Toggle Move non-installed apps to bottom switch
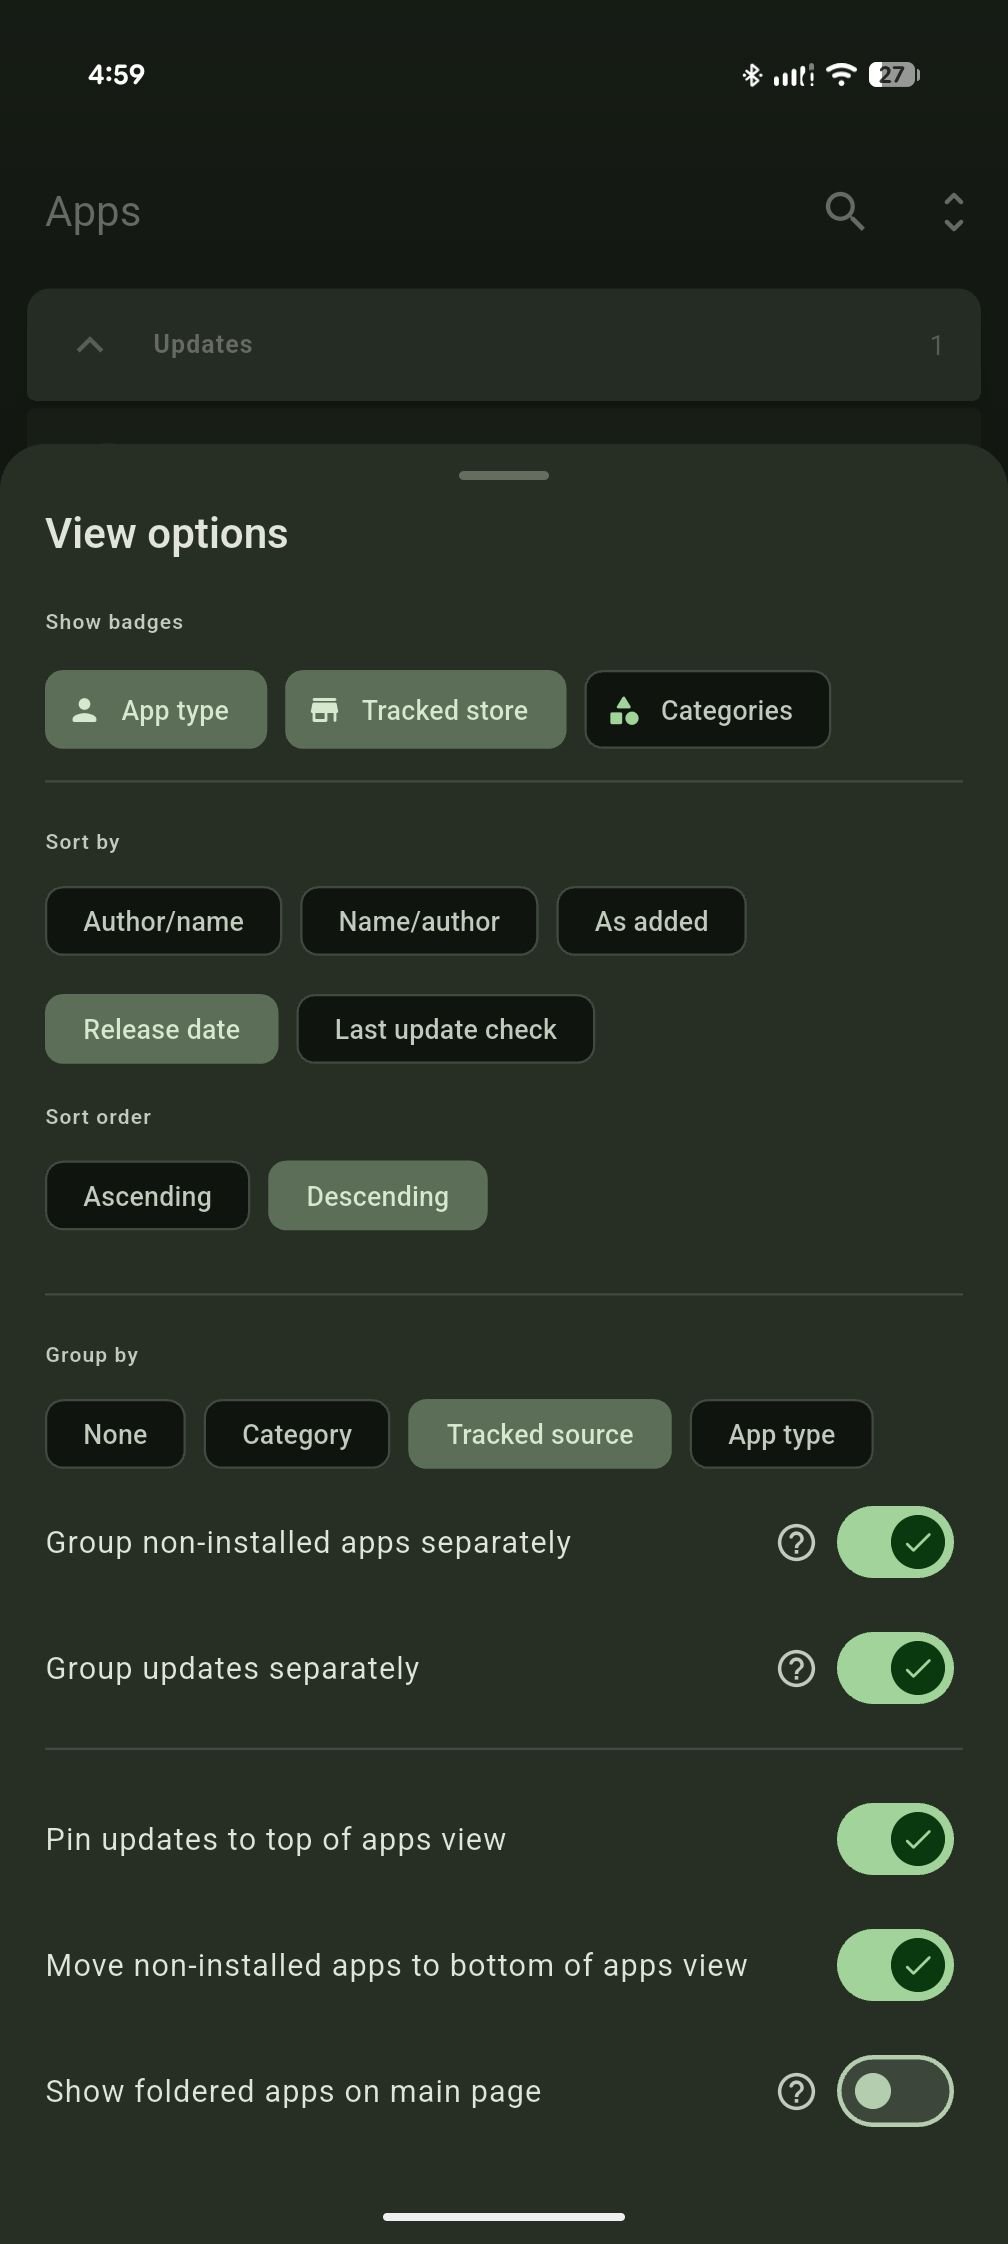This screenshot has height=2244, width=1008. [895, 1965]
